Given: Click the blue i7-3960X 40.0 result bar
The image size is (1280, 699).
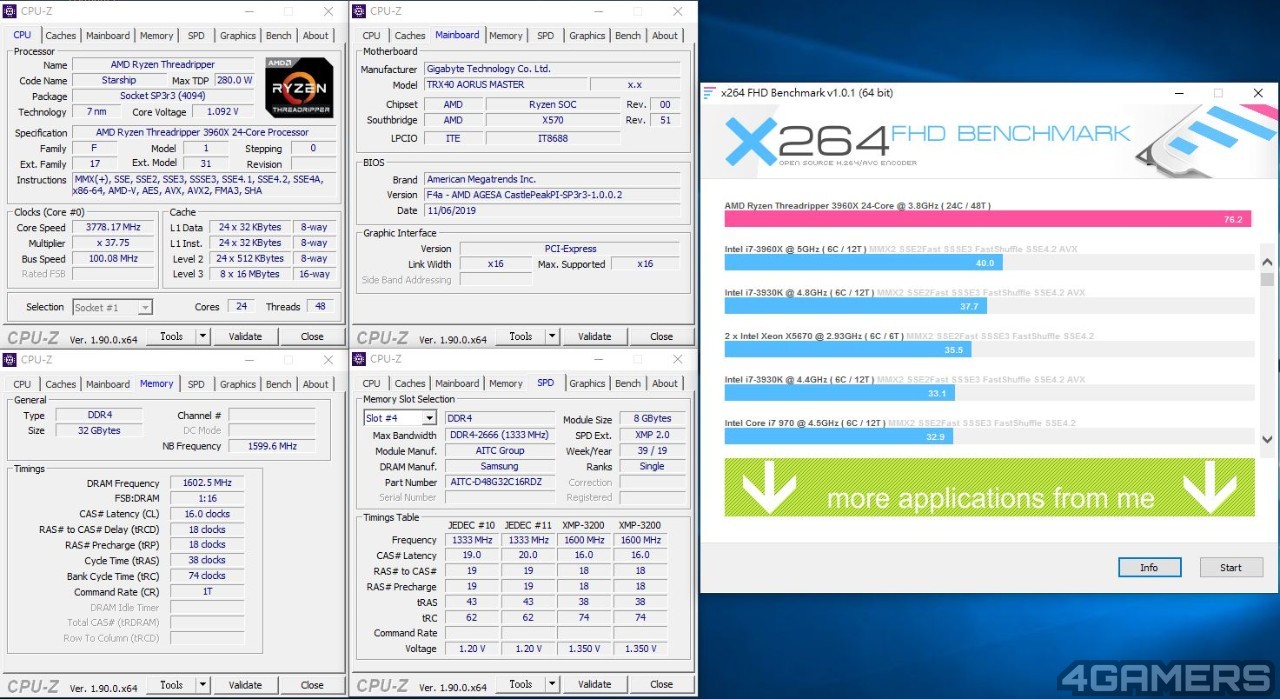Looking at the screenshot, I should [863, 263].
